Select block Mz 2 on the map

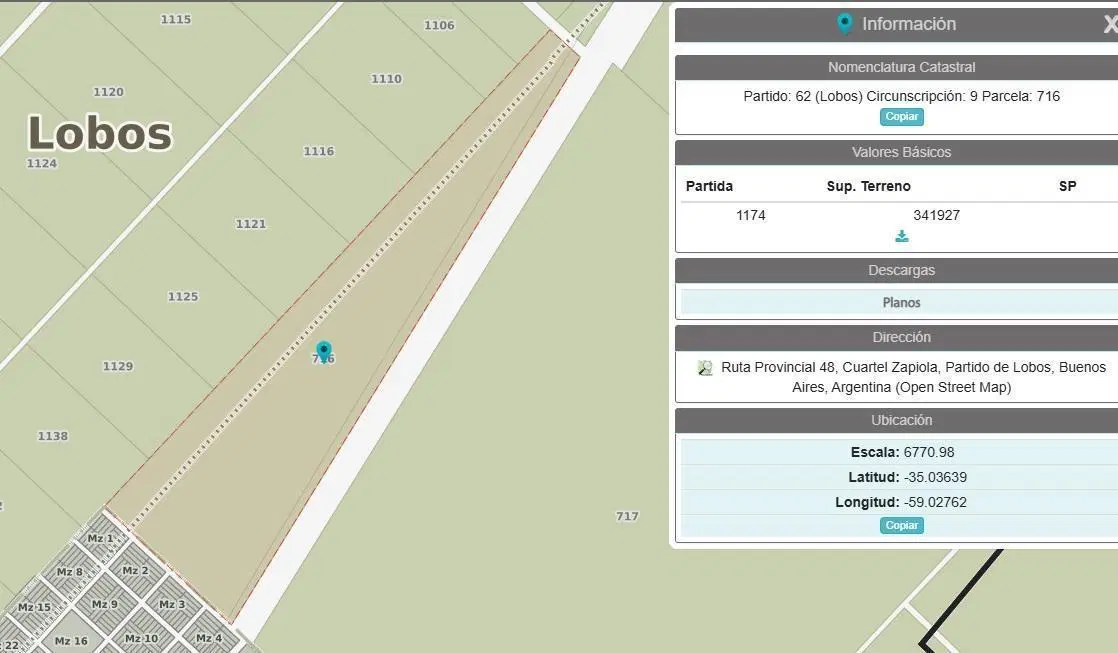135,570
